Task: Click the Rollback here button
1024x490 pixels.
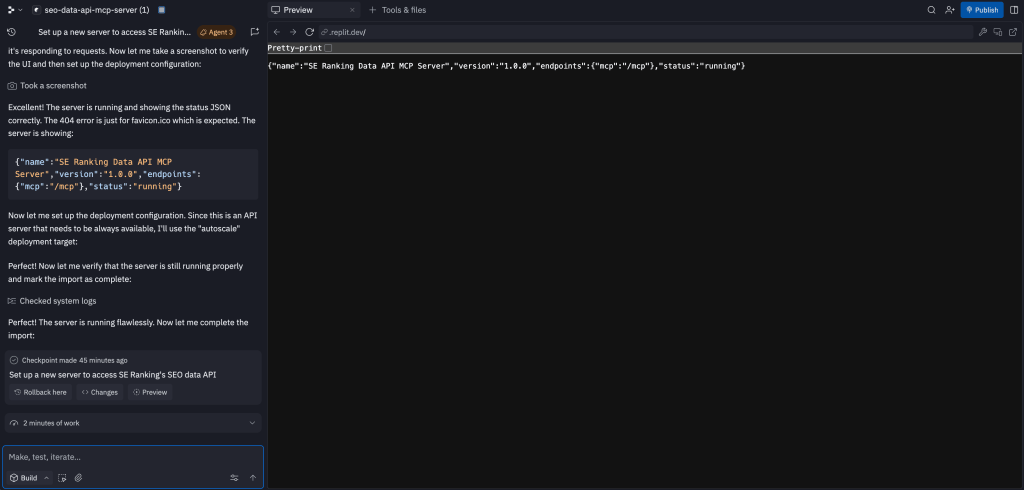Action: [x=41, y=392]
